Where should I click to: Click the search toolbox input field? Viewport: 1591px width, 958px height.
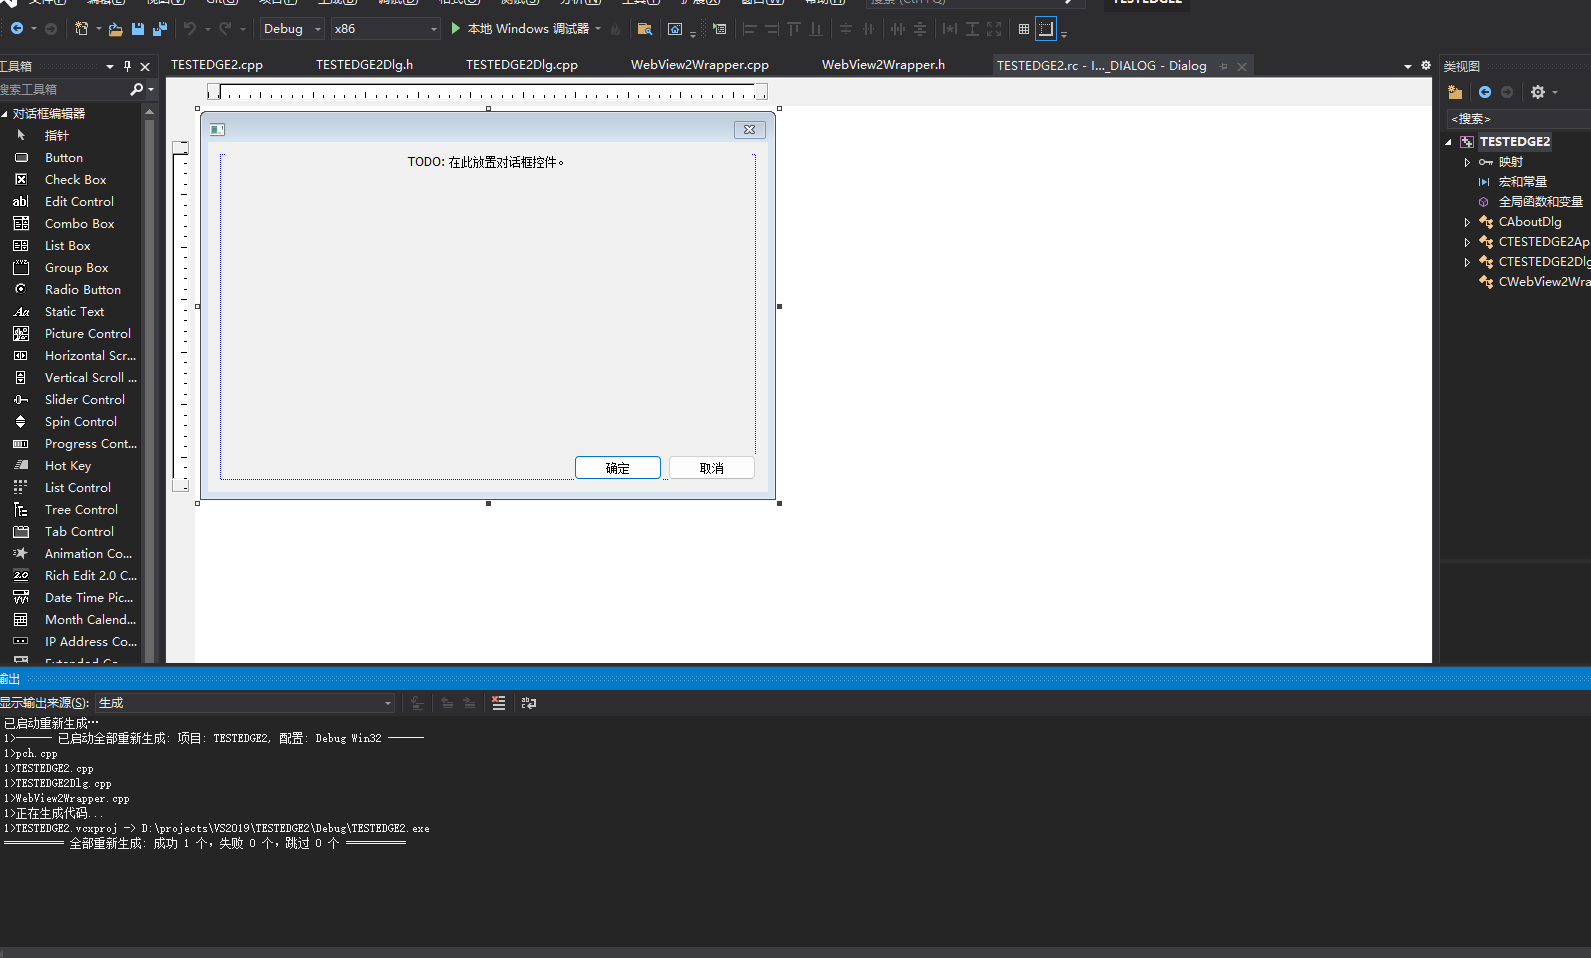pyautogui.click(x=64, y=90)
